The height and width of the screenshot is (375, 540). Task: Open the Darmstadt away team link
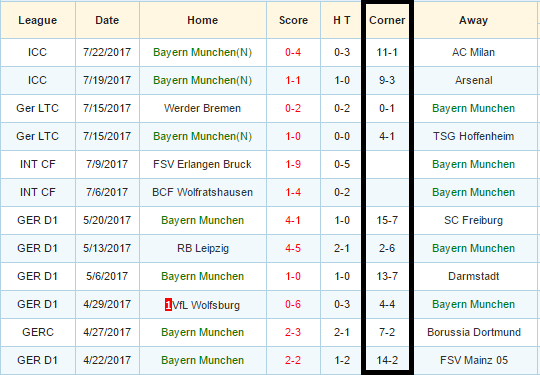[x=474, y=276]
